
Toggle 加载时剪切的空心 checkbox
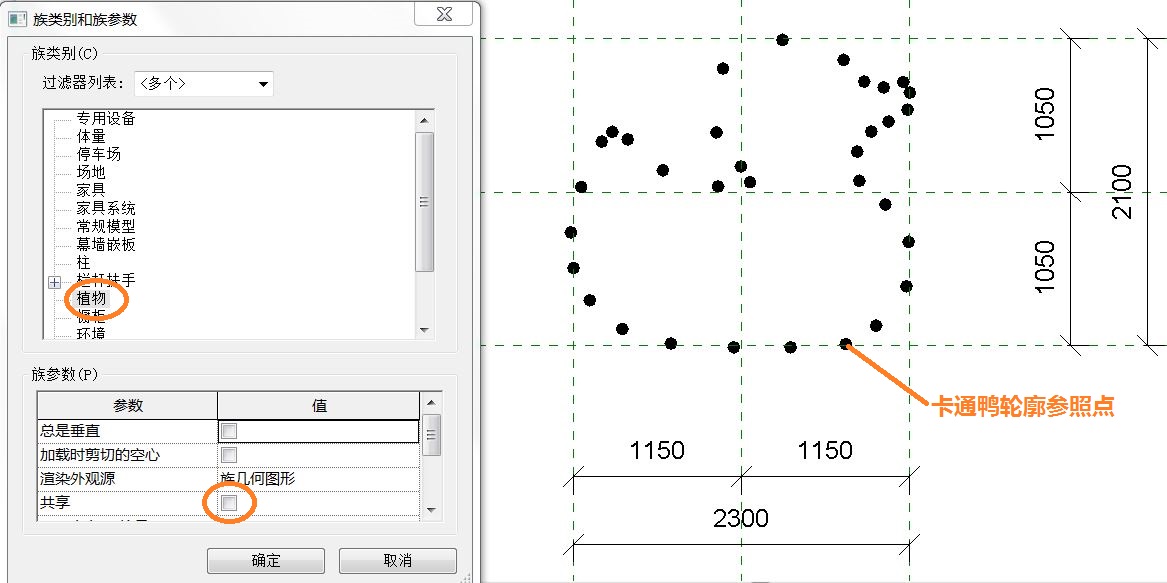[x=229, y=454]
